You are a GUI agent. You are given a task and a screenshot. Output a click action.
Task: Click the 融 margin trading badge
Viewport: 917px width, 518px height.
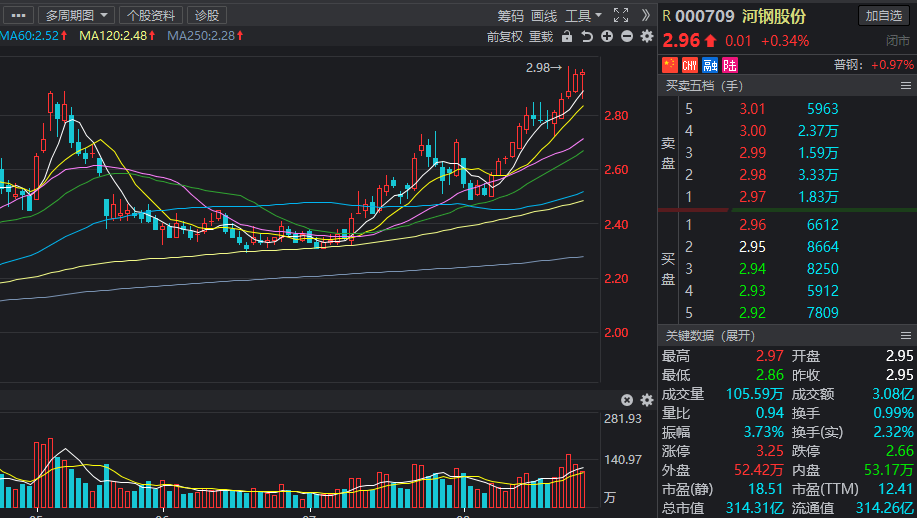[x=710, y=65]
